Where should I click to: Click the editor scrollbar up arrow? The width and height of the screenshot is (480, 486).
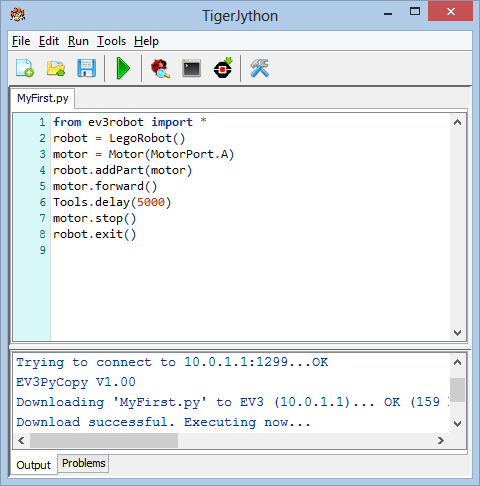[x=457, y=122]
